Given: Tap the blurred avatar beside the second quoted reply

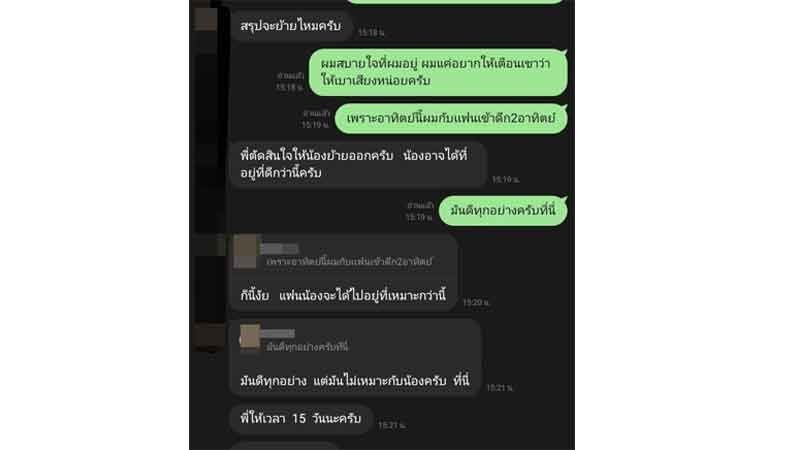Looking at the screenshot, I should tap(209, 337).
